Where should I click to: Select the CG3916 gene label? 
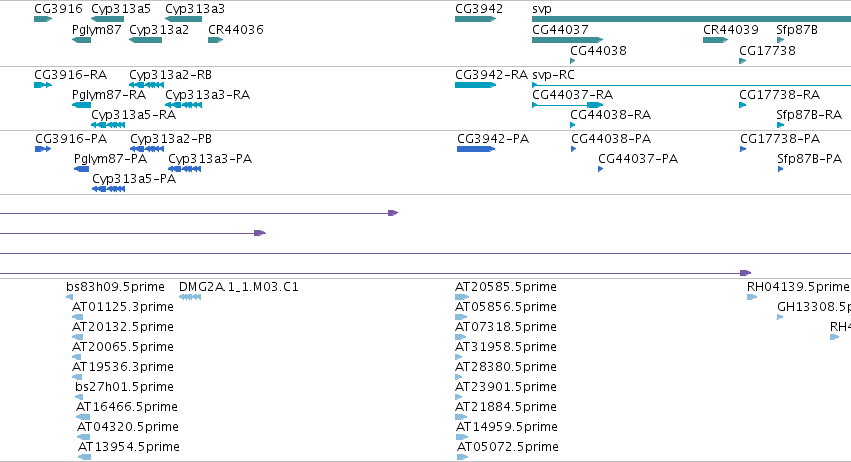click(x=58, y=9)
